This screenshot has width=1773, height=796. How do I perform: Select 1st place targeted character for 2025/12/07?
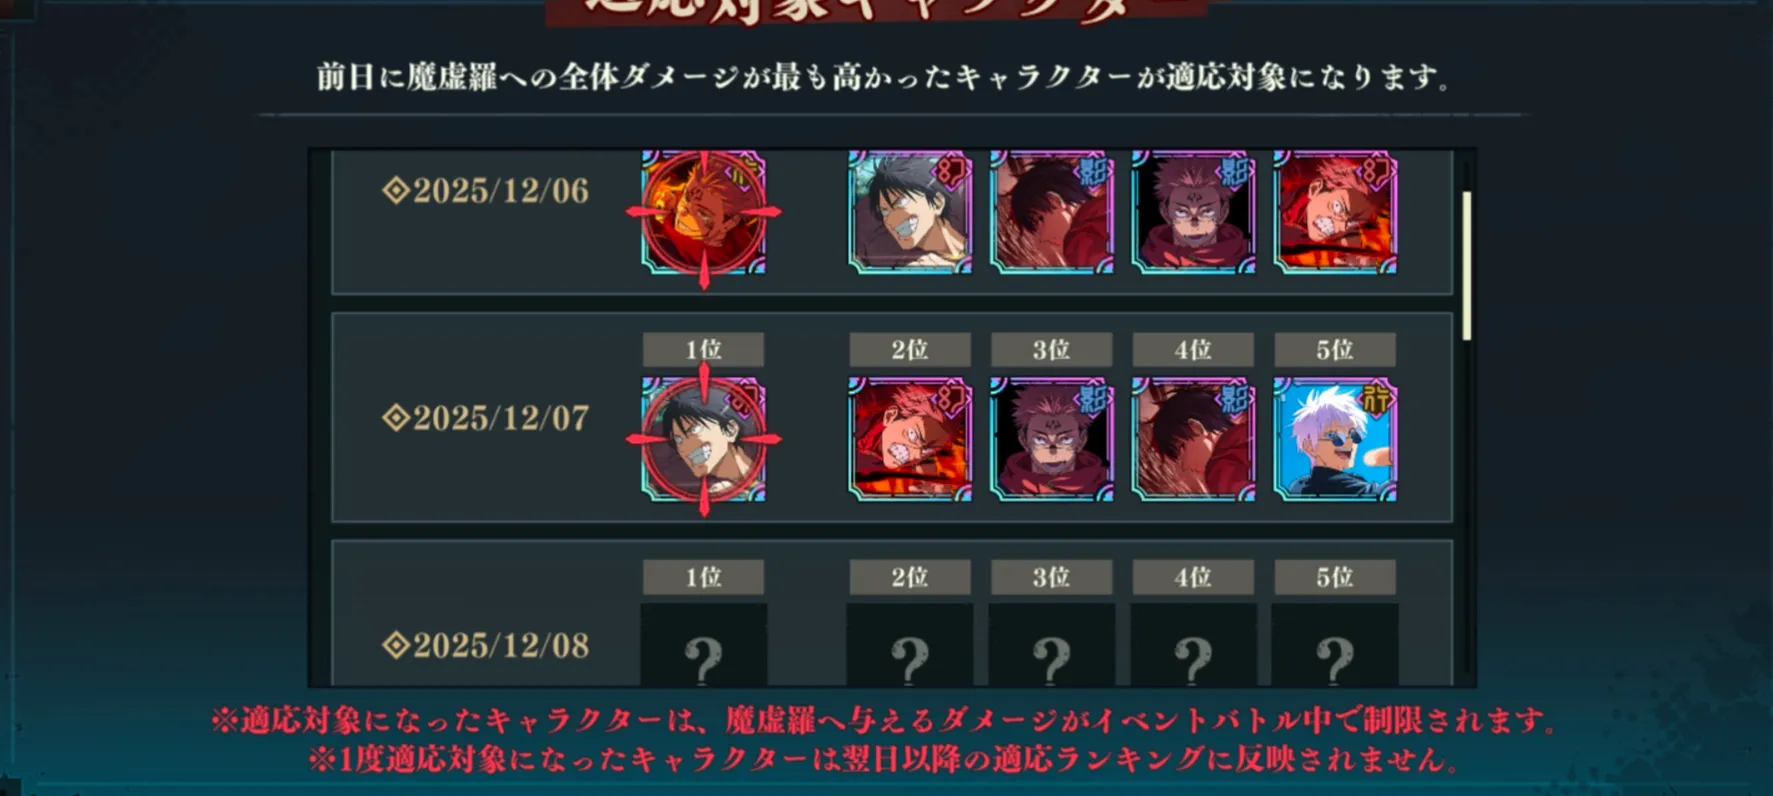tap(704, 439)
